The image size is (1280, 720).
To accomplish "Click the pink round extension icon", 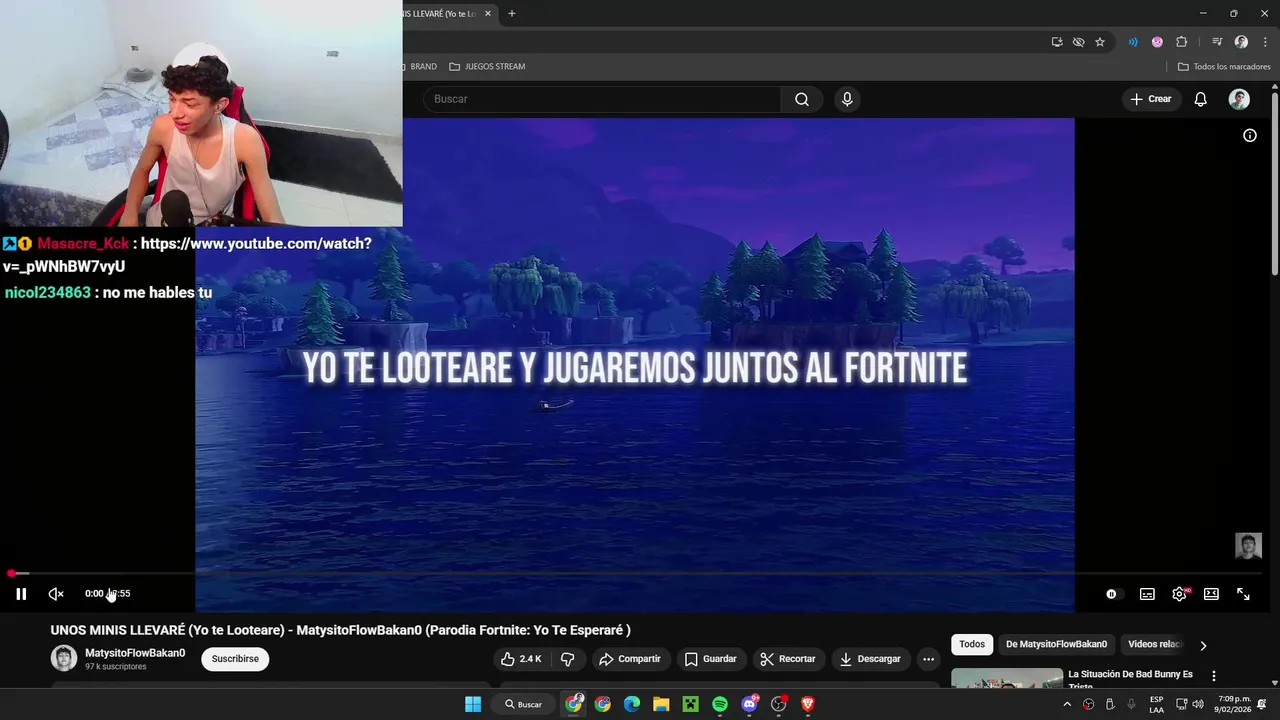I will click(x=1157, y=42).
